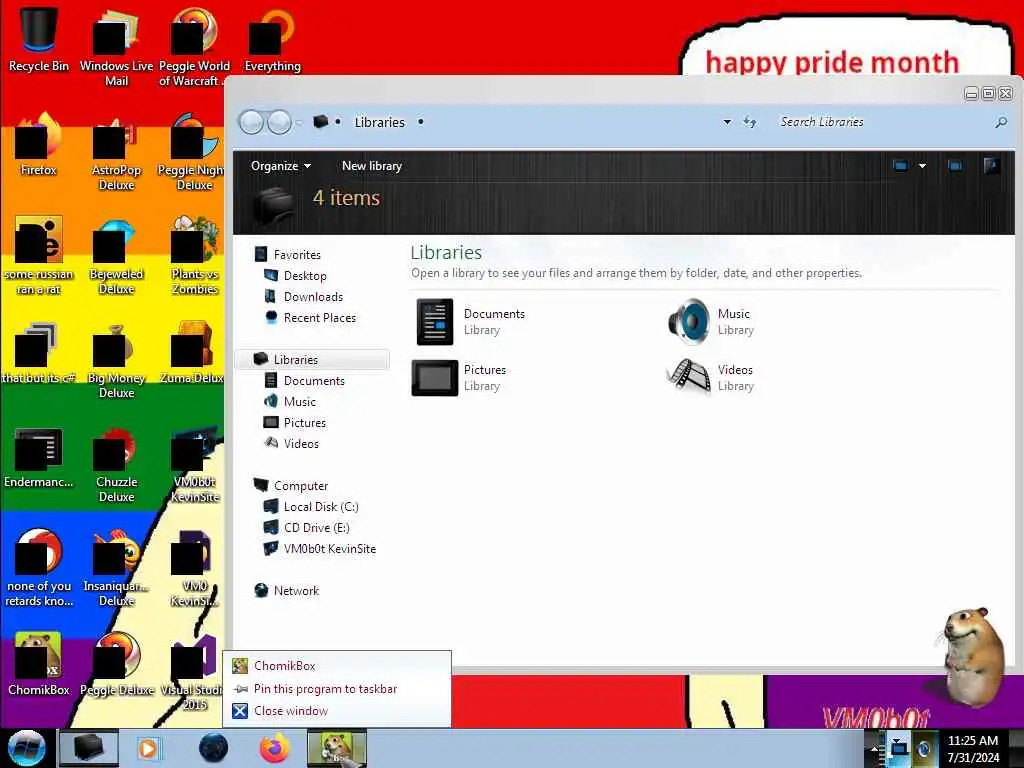Select Desktop under Favorites

point(305,276)
